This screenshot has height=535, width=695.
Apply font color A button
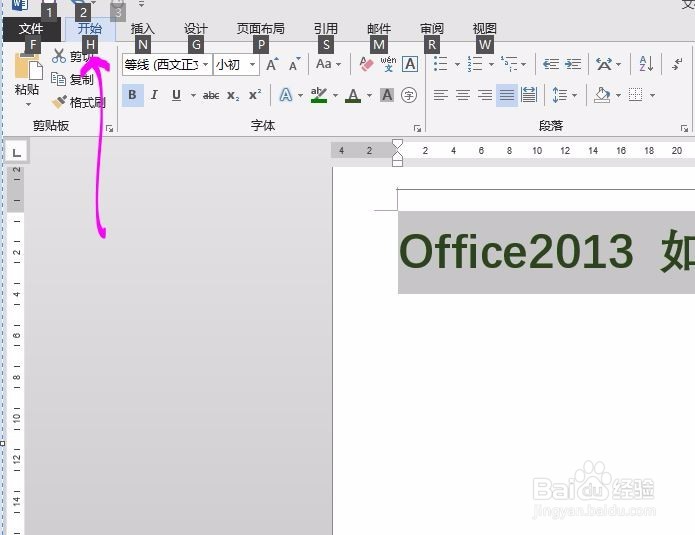click(353, 95)
